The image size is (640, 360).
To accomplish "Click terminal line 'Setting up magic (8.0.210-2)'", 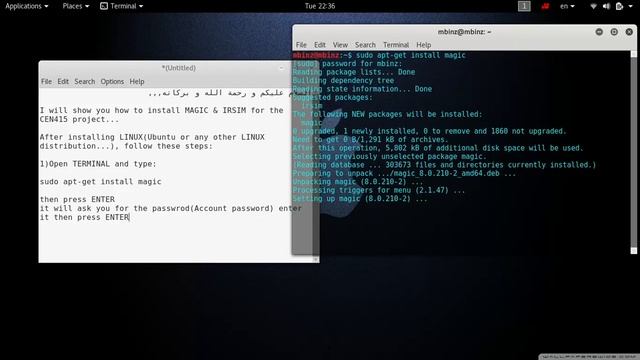I will pos(360,199).
